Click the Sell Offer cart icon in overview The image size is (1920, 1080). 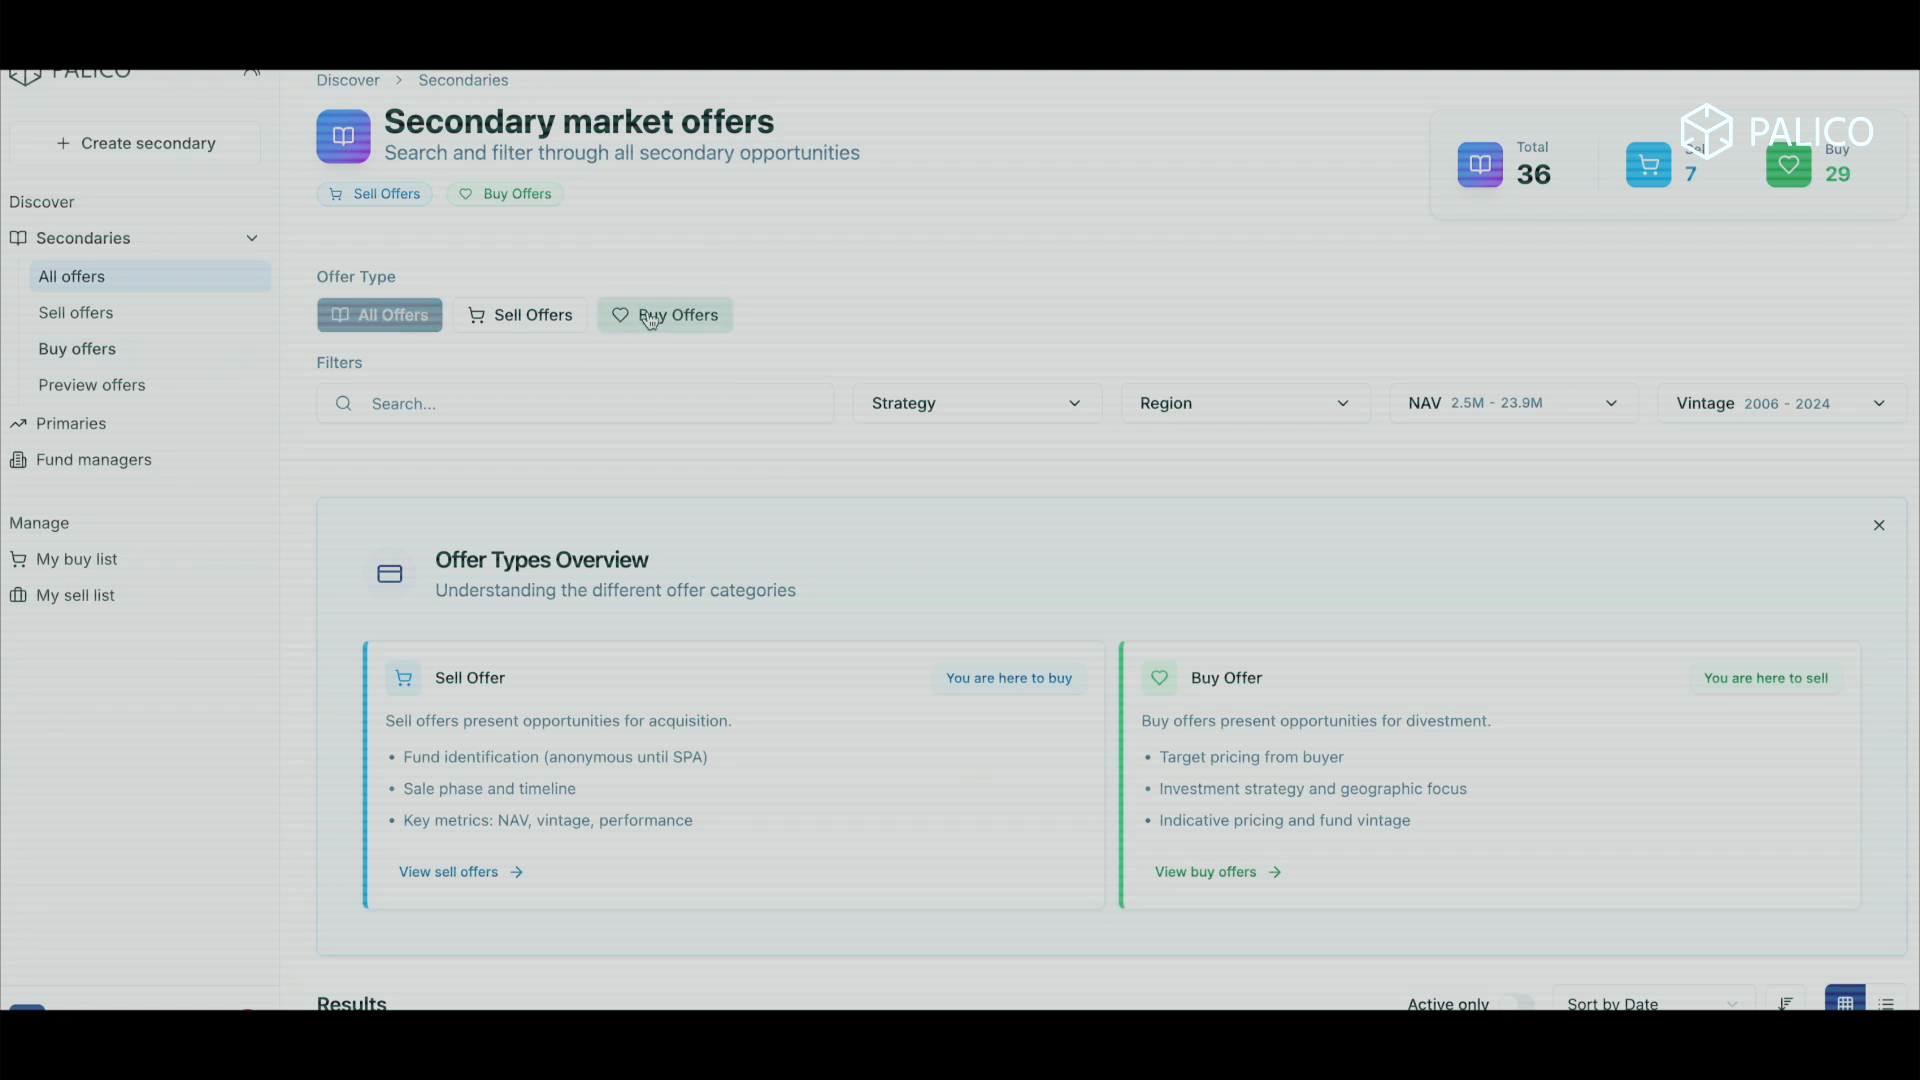click(404, 678)
